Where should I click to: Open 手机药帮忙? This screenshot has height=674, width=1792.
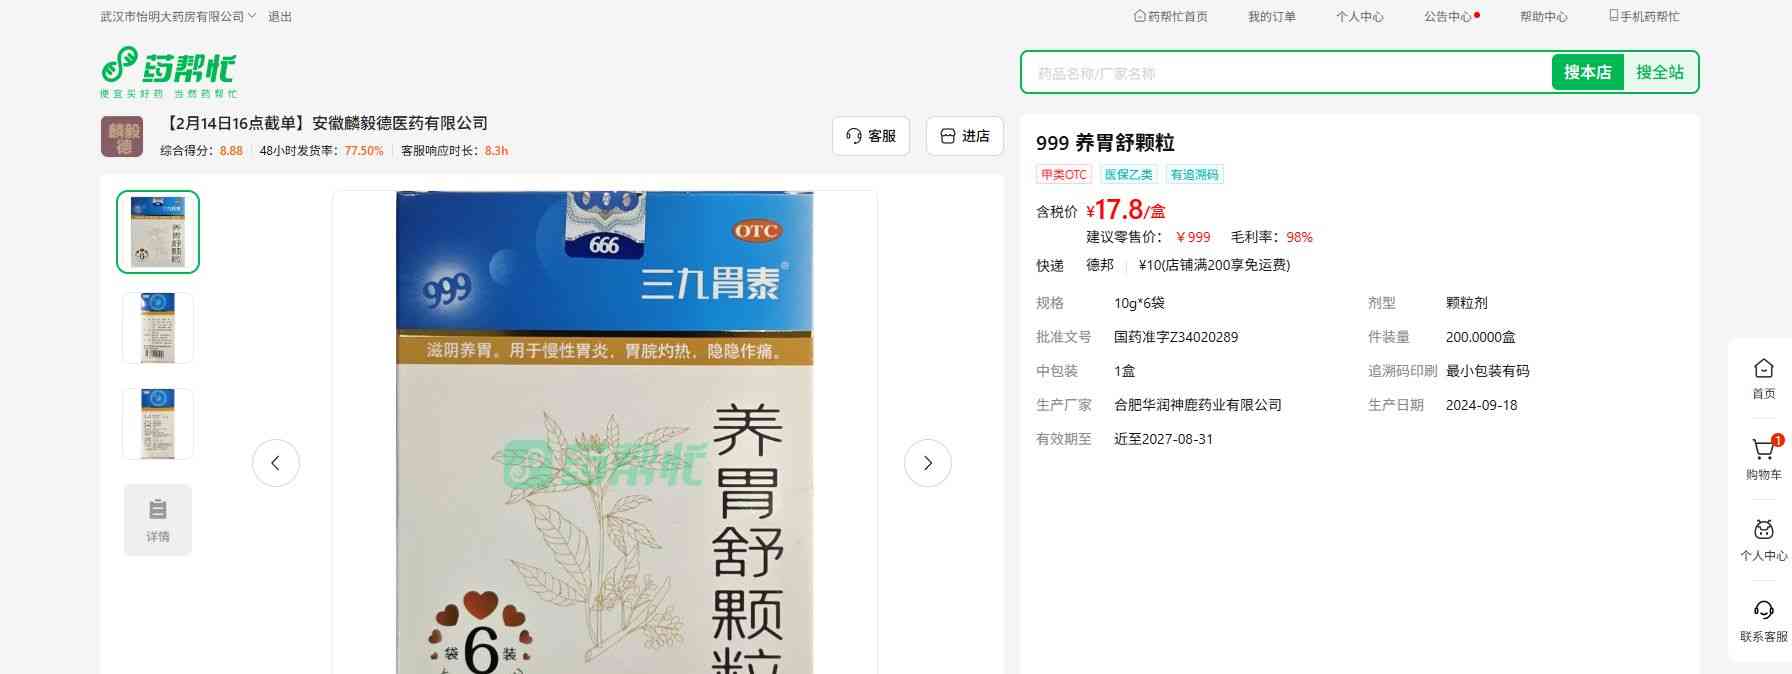(1644, 17)
